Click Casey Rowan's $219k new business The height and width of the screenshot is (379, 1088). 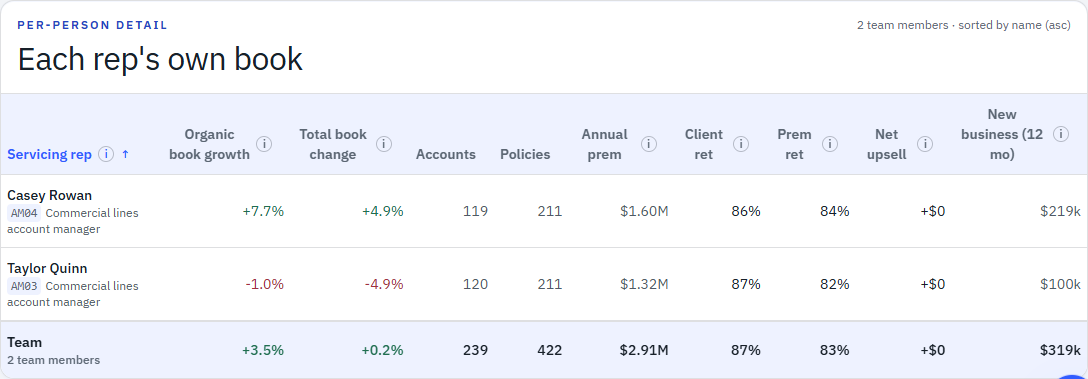(1060, 211)
